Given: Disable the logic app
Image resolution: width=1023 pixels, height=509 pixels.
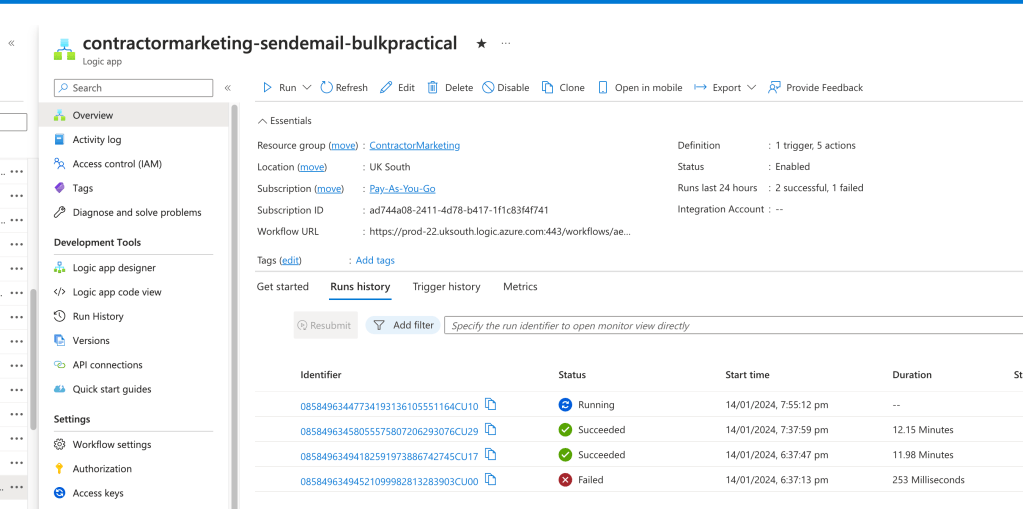Looking at the screenshot, I should (506, 87).
